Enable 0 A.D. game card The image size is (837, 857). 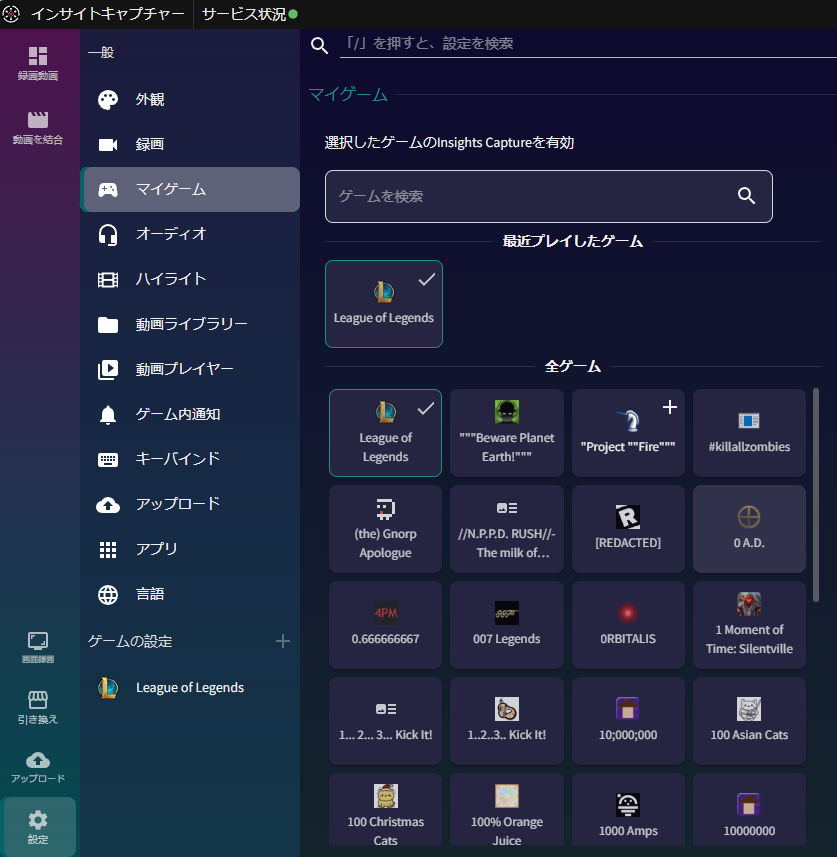[749, 529]
